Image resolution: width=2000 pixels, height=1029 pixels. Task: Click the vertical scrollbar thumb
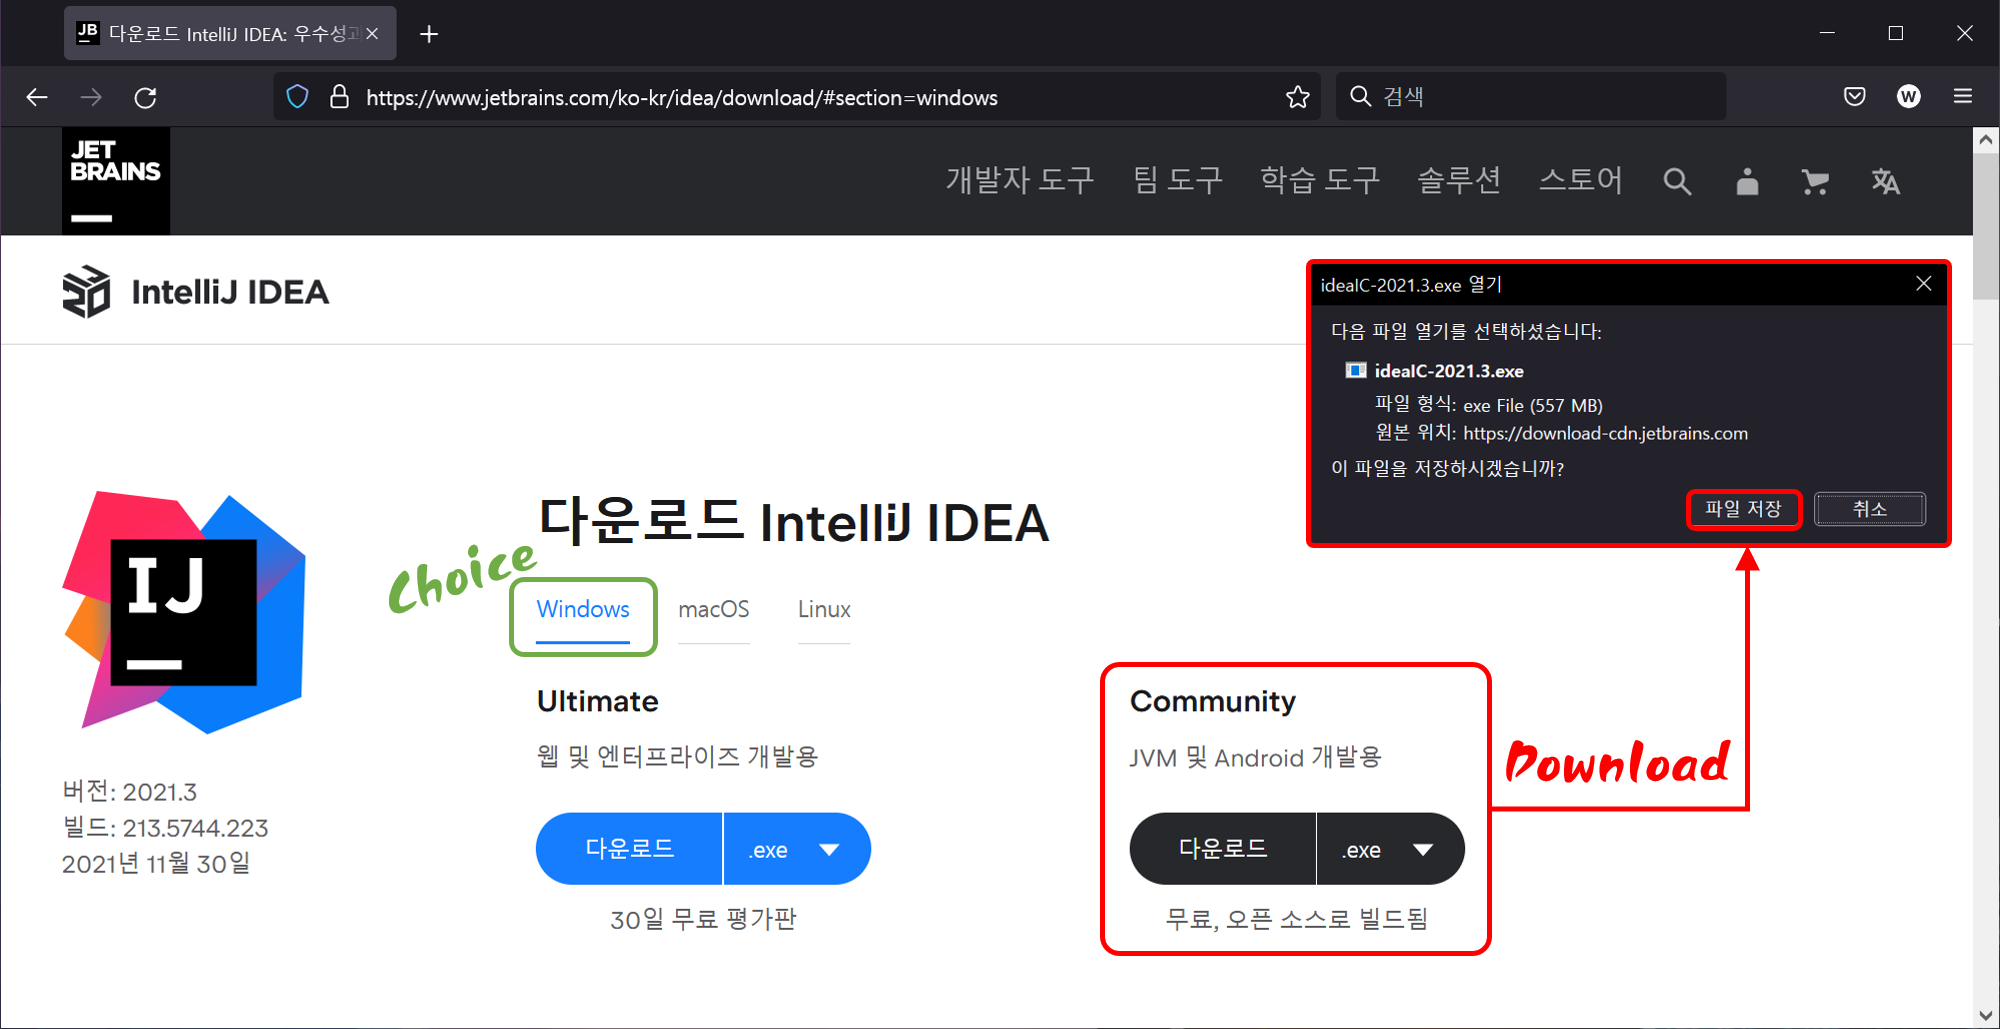pyautogui.click(x=1986, y=226)
